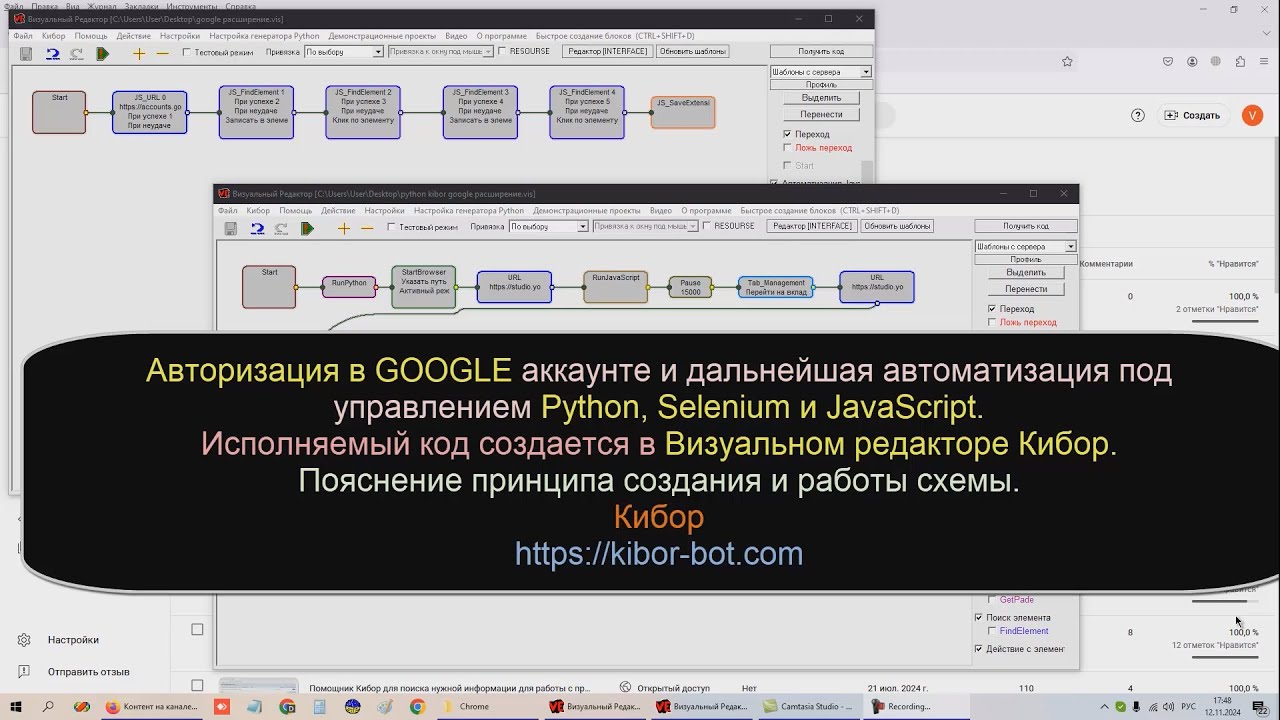The image size is (1280, 720).
Task: Open По выбору dropdown in back window
Action: pos(343,52)
